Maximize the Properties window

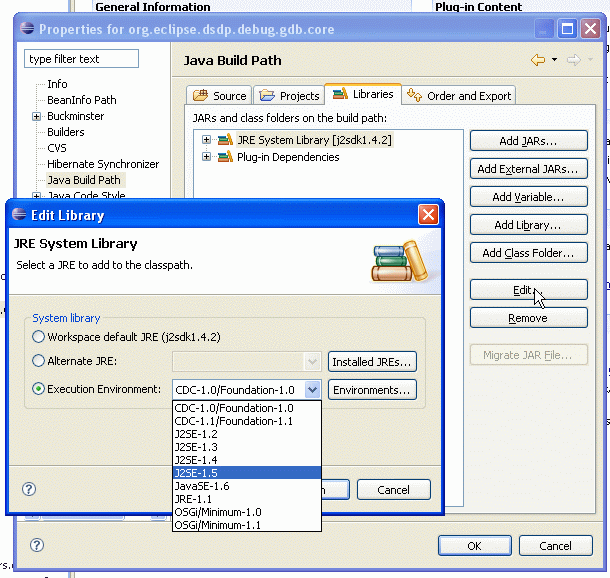tap(567, 29)
